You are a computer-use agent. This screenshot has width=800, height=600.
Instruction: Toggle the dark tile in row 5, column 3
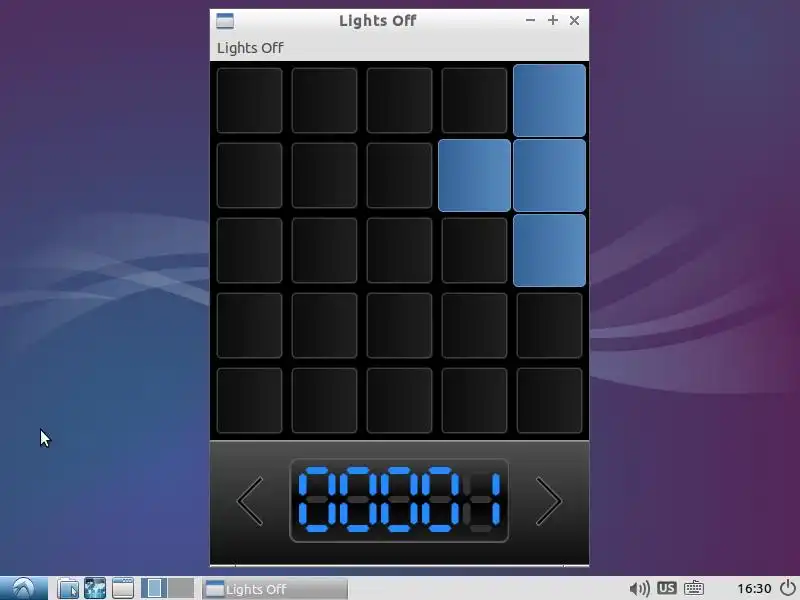click(399, 401)
